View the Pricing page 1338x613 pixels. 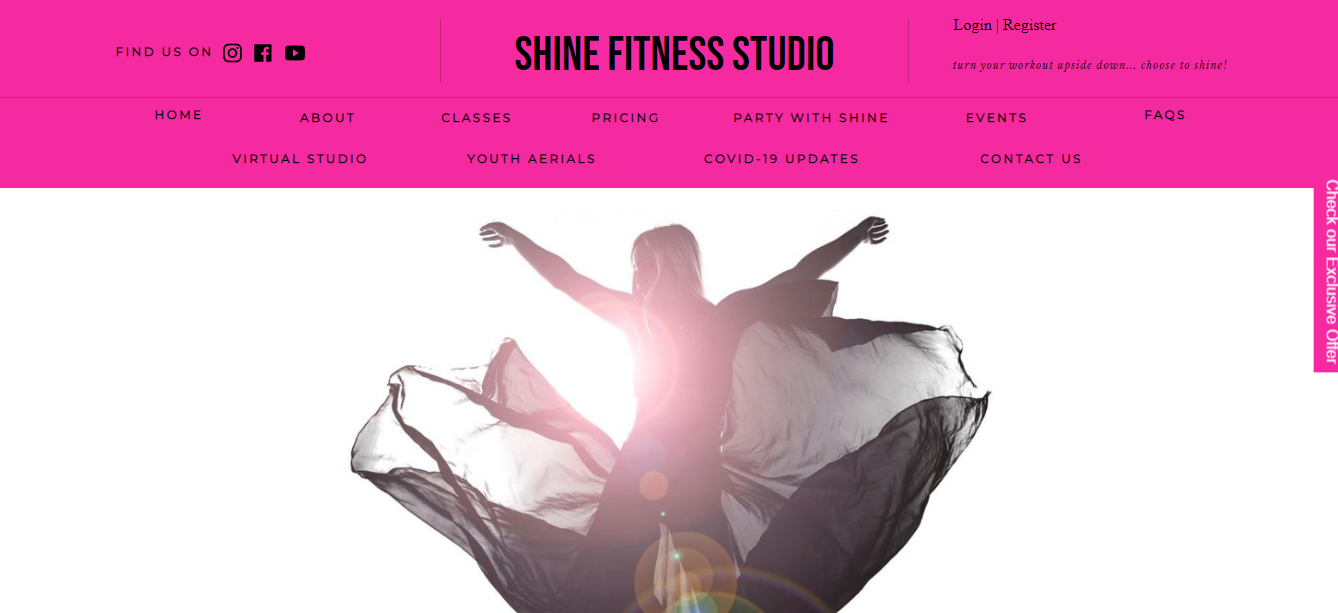[x=626, y=118]
